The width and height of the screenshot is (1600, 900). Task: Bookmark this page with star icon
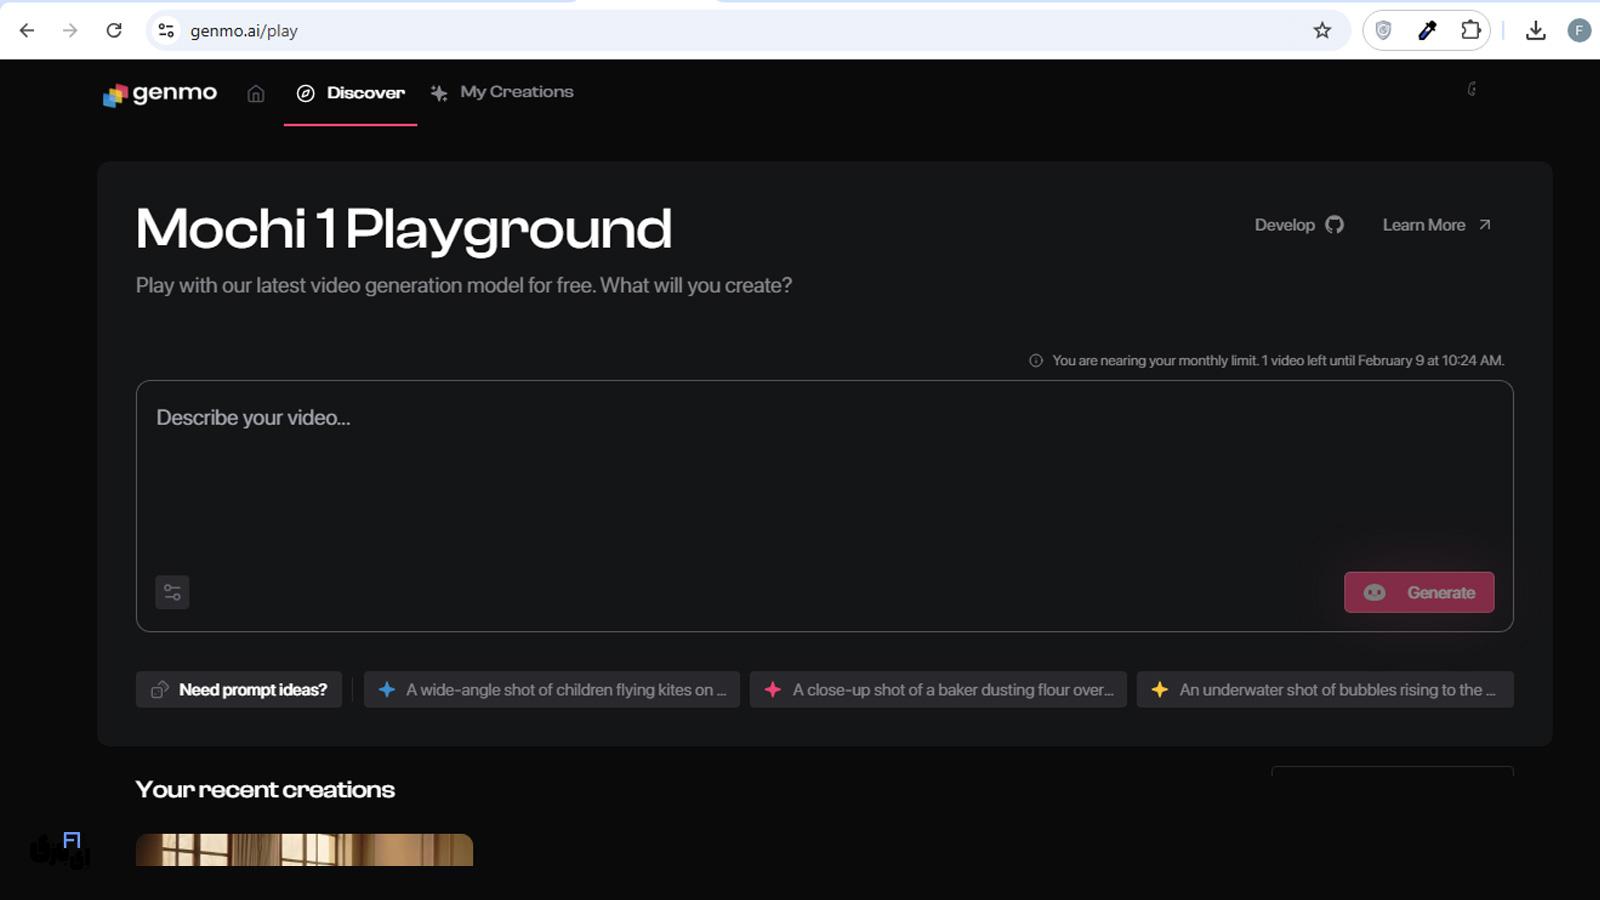point(1322,30)
